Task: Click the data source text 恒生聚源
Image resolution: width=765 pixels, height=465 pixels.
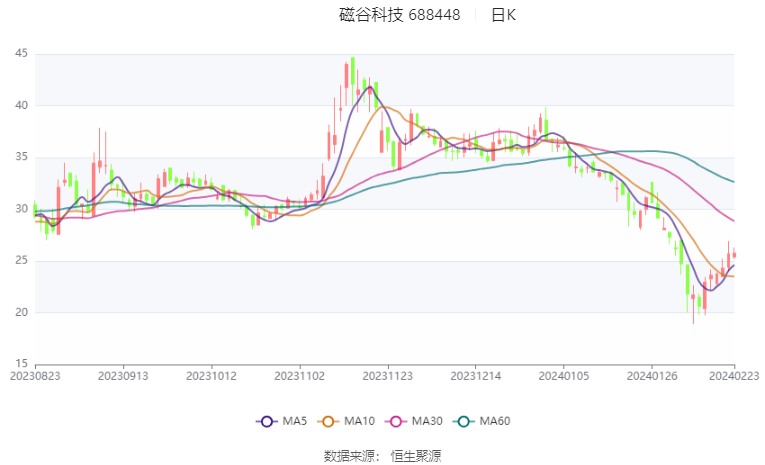Action: click(416, 456)
